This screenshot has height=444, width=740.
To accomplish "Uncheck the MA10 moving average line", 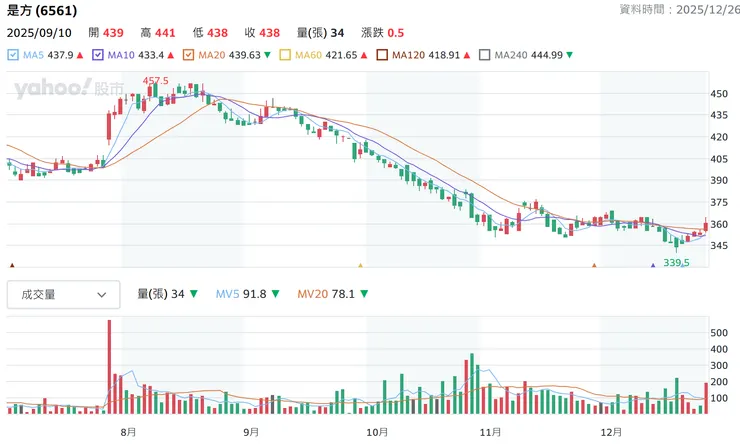I will click(x=99, y=55).
